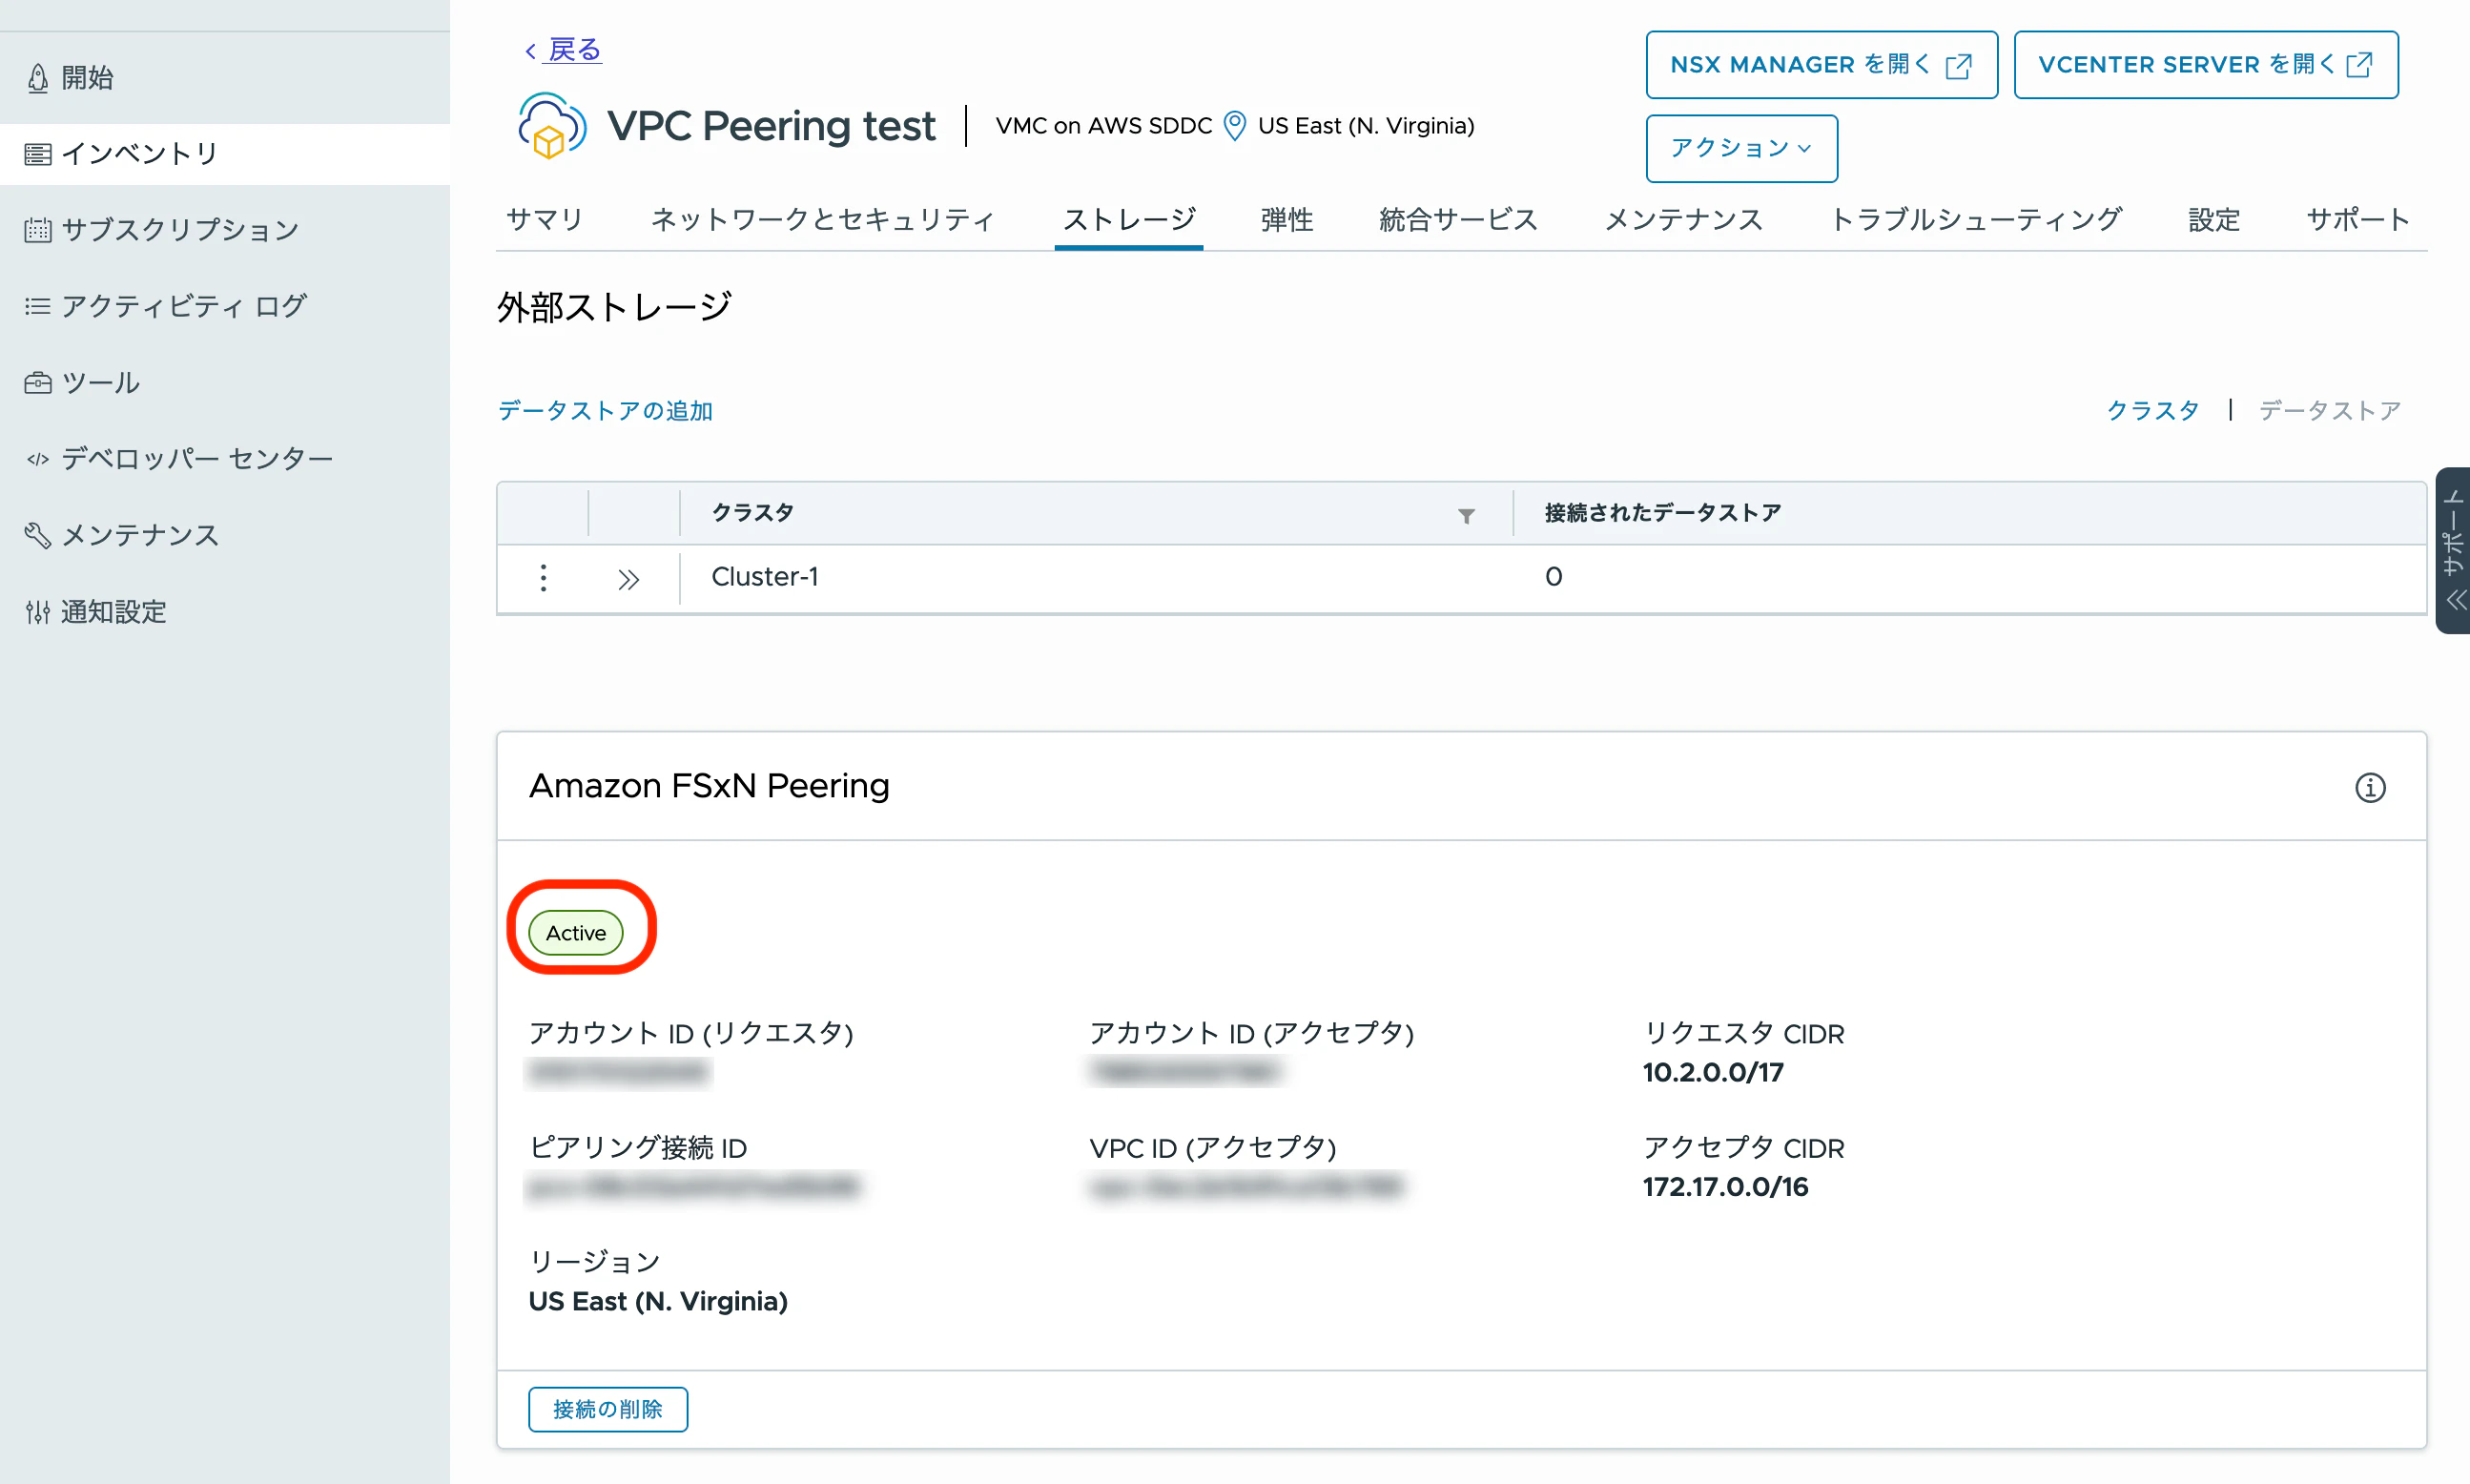Click the クラスタ column filter icon
2470x1484 pixels.
point(1465,515)
